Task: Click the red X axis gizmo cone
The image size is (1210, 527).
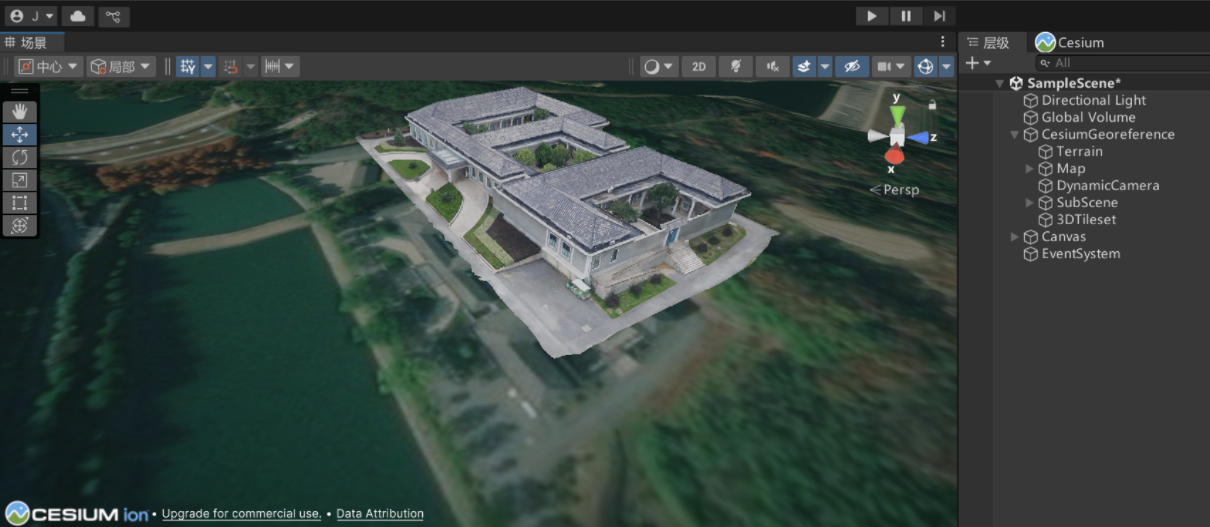Action: (x=895, y=156)
